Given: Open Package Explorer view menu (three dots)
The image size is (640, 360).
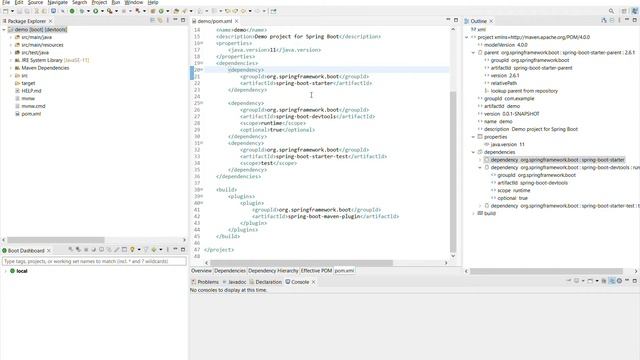Looking at the screenshot, I should coord(168,20).
